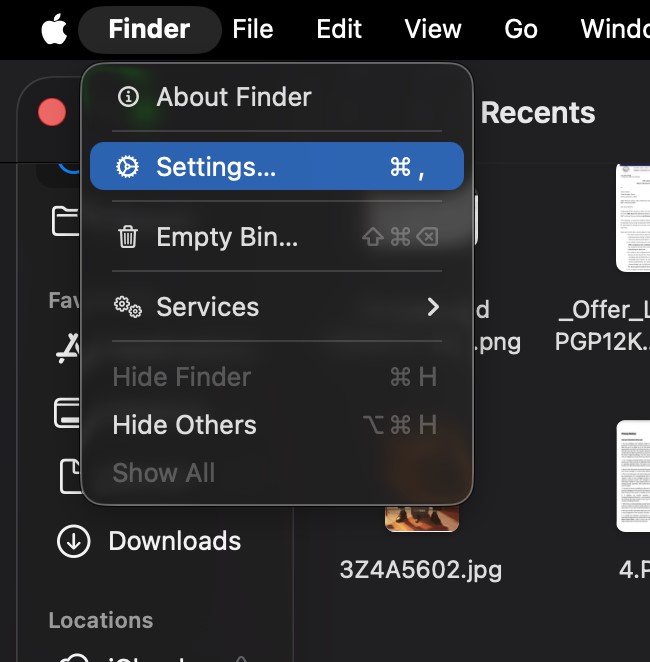The image size is (650, 662).
Task: Click the Recents window title
Action: [538, 113]
